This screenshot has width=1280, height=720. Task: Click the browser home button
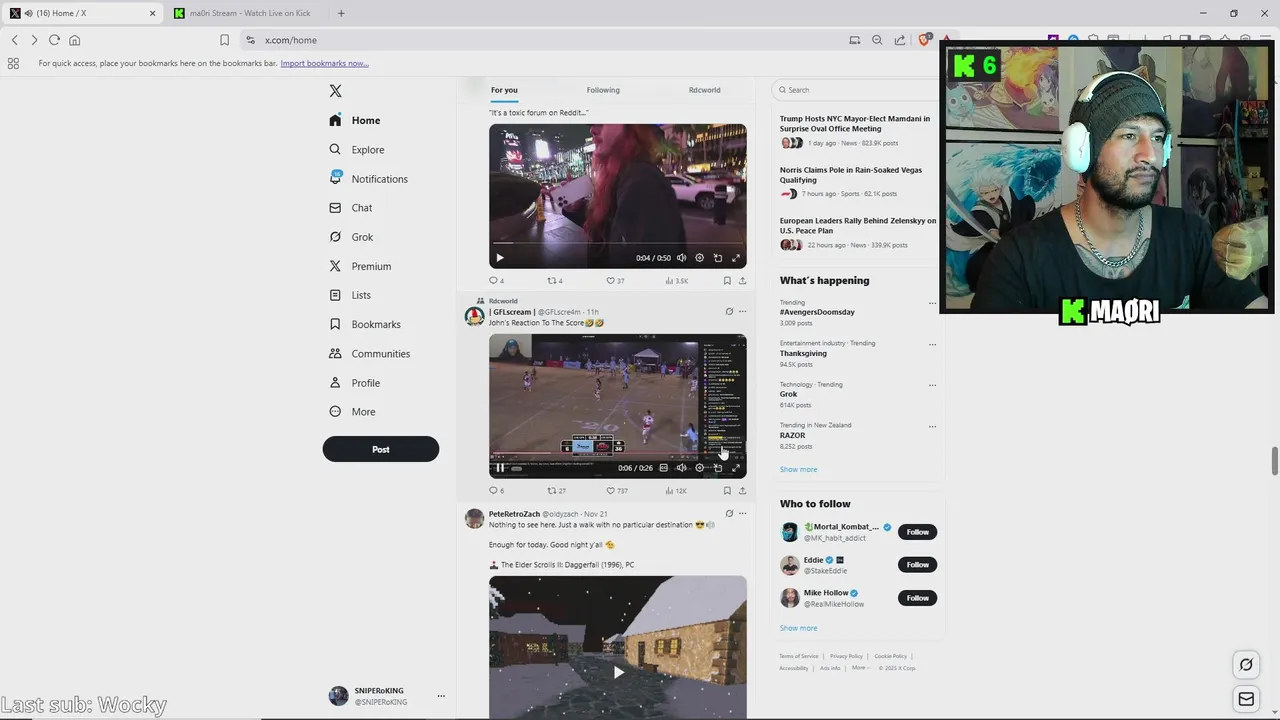[x=74, y=40]
